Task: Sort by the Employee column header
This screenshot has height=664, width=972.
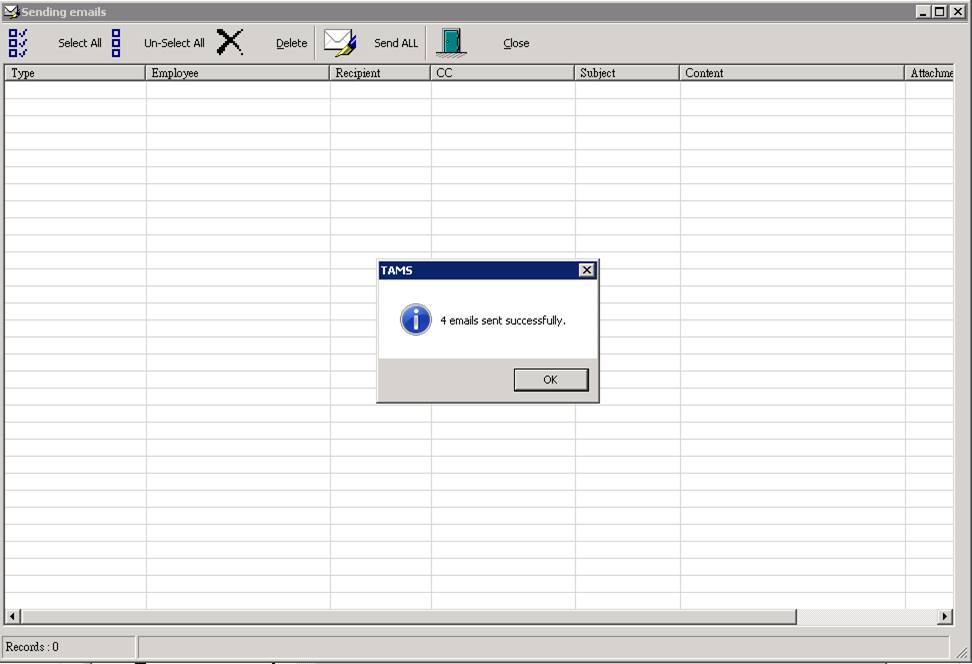Action: (x=237, y=73)
